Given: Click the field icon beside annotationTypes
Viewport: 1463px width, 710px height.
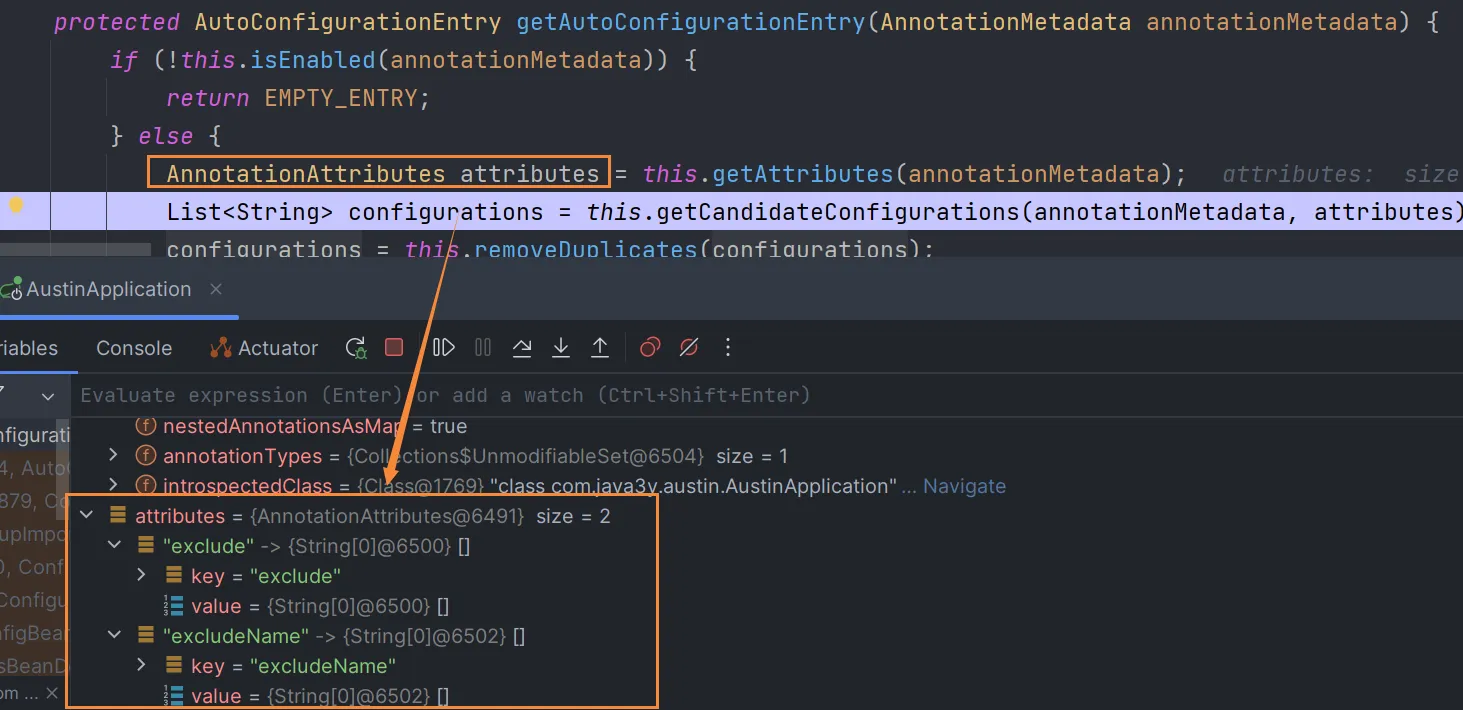Looking at the screenshot, I should coord(146,456).
